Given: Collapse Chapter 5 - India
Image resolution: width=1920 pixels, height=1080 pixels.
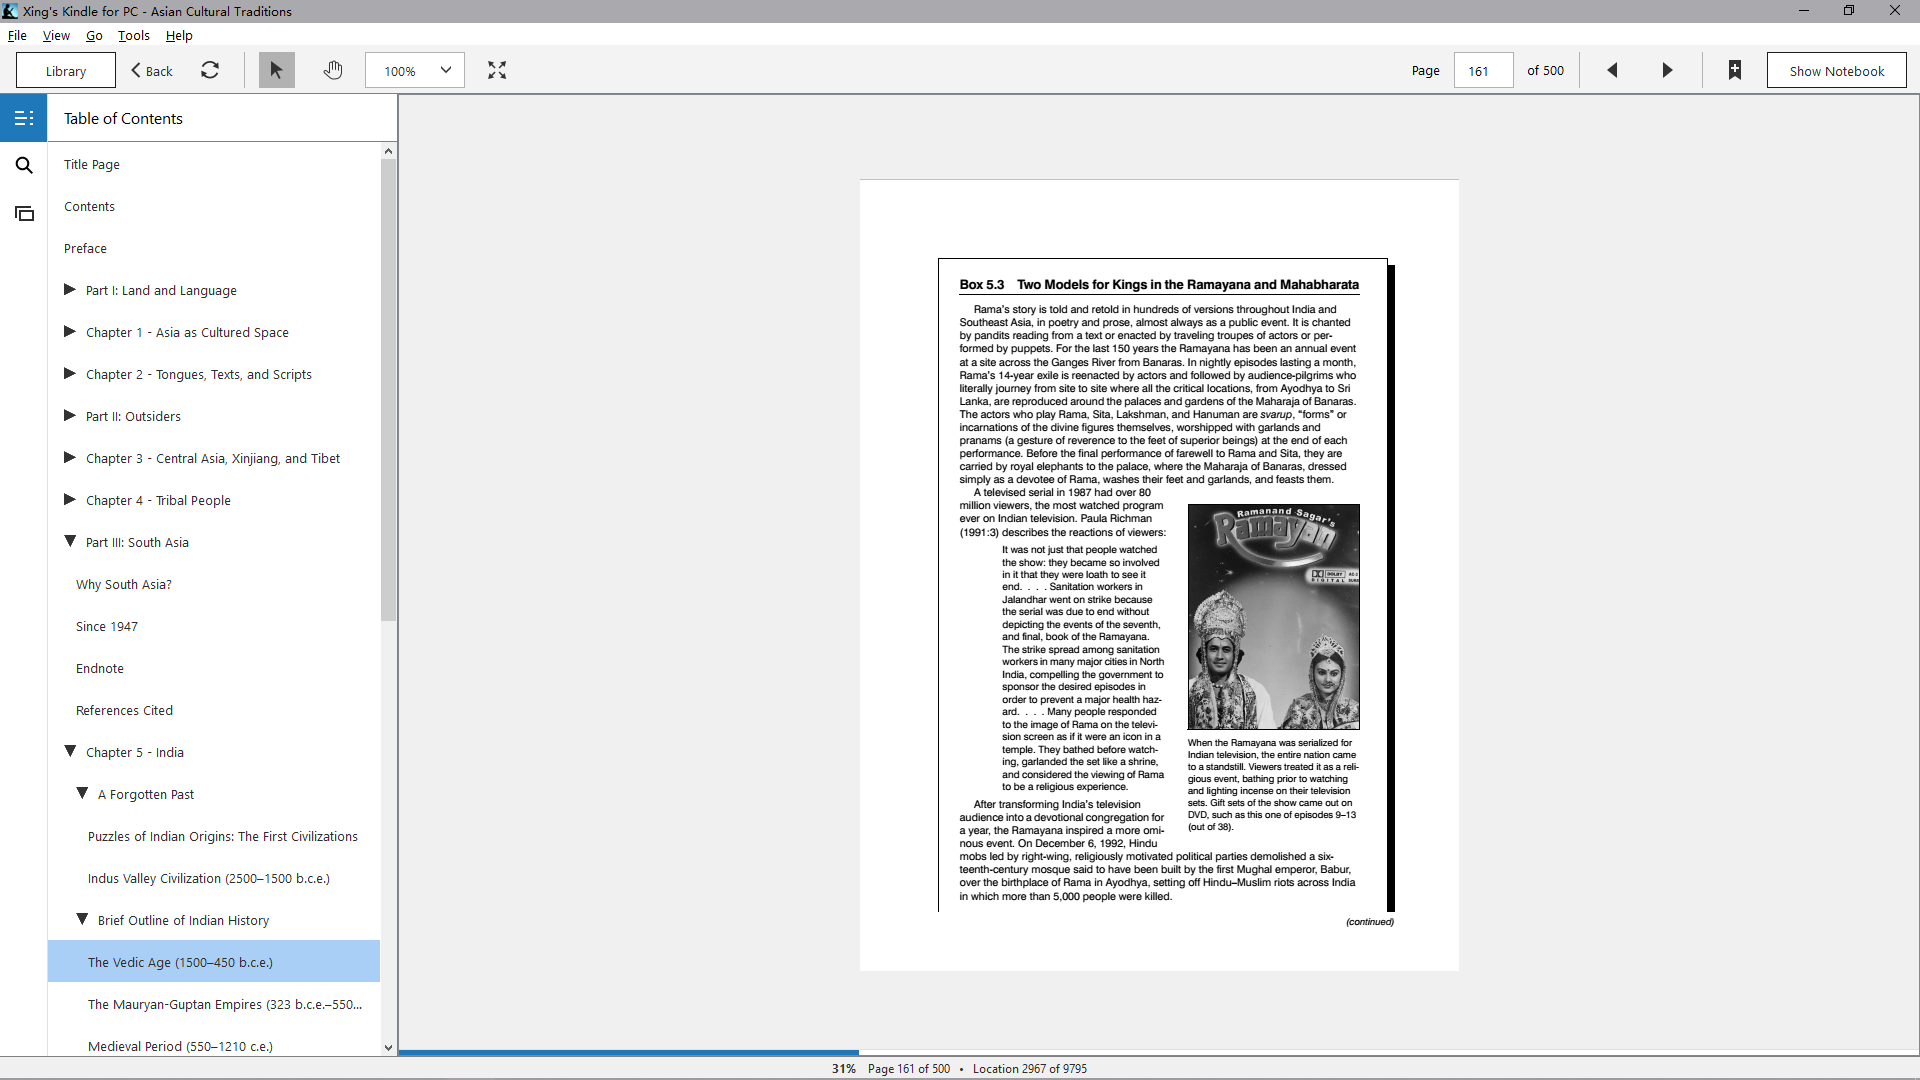Looking at the screenshot, I should click(x=70, y=751).
